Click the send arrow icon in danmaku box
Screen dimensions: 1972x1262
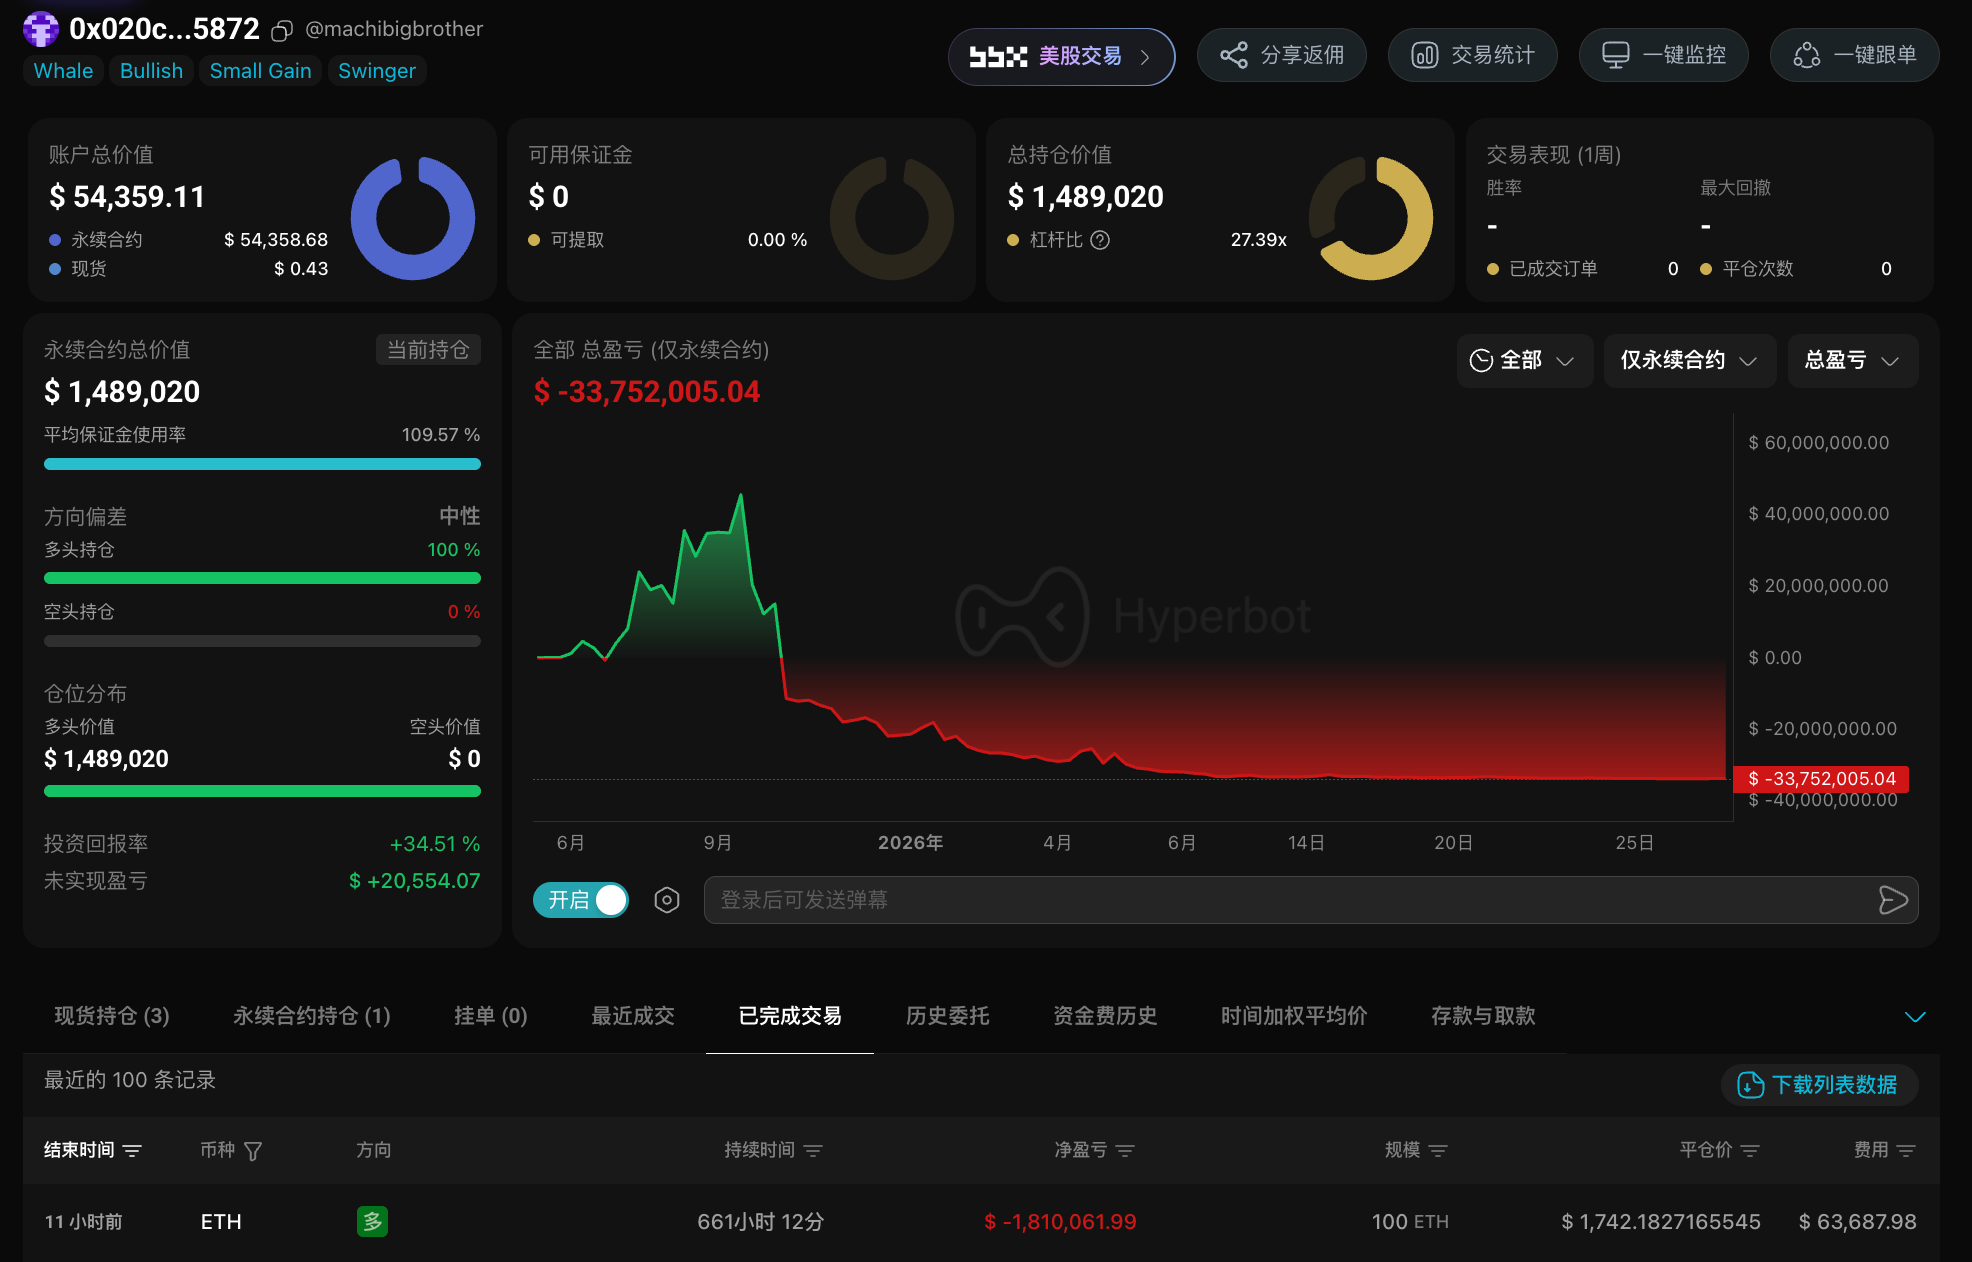(1893, 900)
